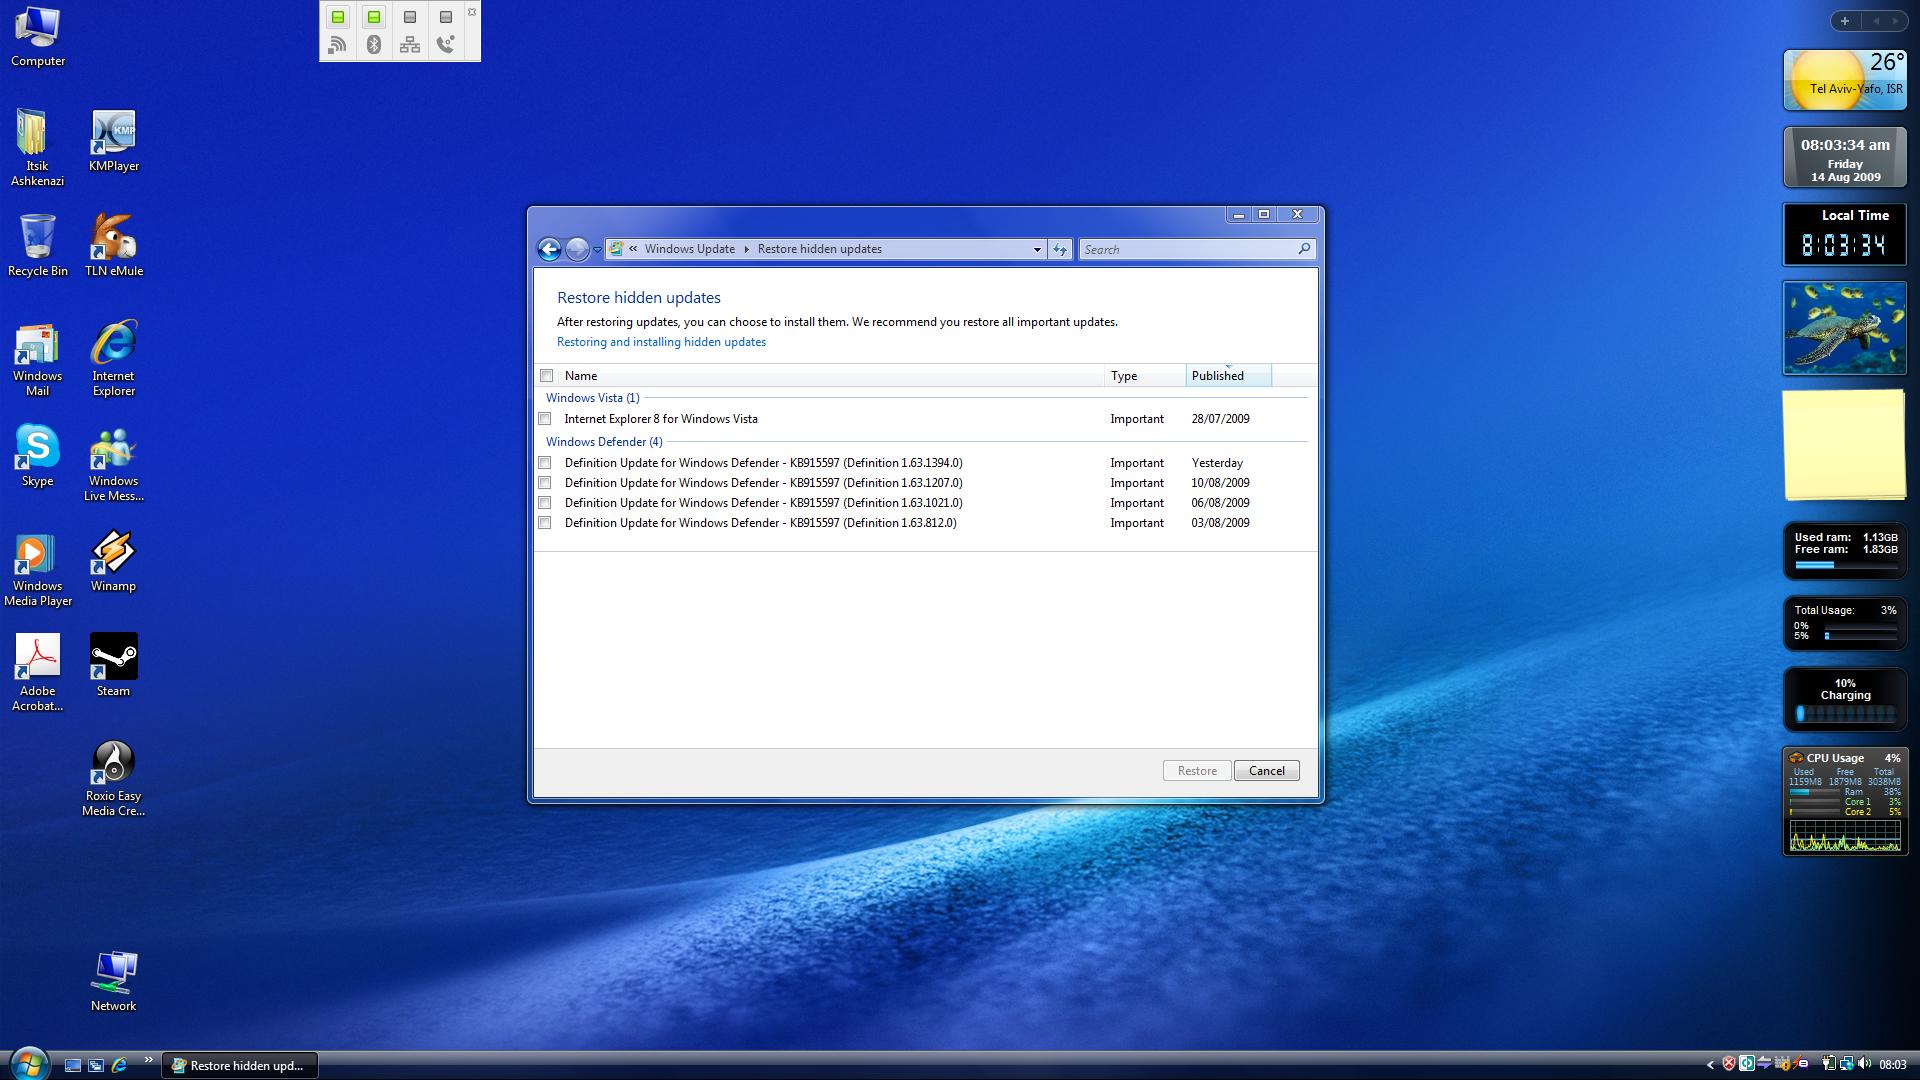Click Show Desktop in Quick Launch
This screenshot has height=1080, width=1920.
[72, 1065]
